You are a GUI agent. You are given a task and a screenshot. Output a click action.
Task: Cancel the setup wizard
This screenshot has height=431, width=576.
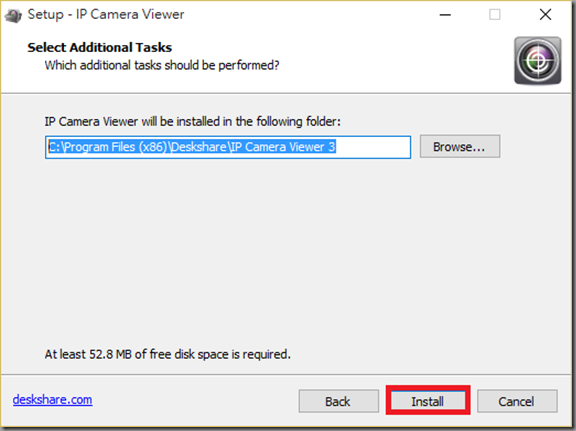point(517,401)
